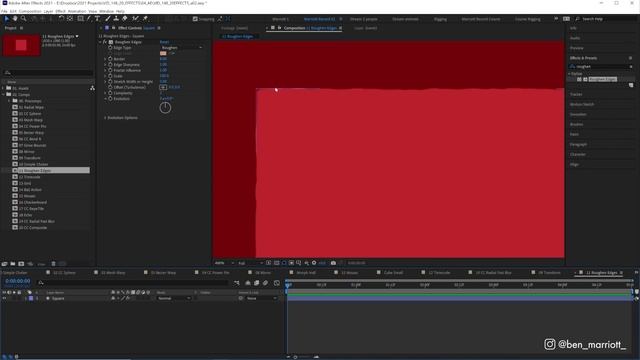This screenshot has height=360, width=640.
Task: Select the Brush tool
Action: (x=108, y=19)
